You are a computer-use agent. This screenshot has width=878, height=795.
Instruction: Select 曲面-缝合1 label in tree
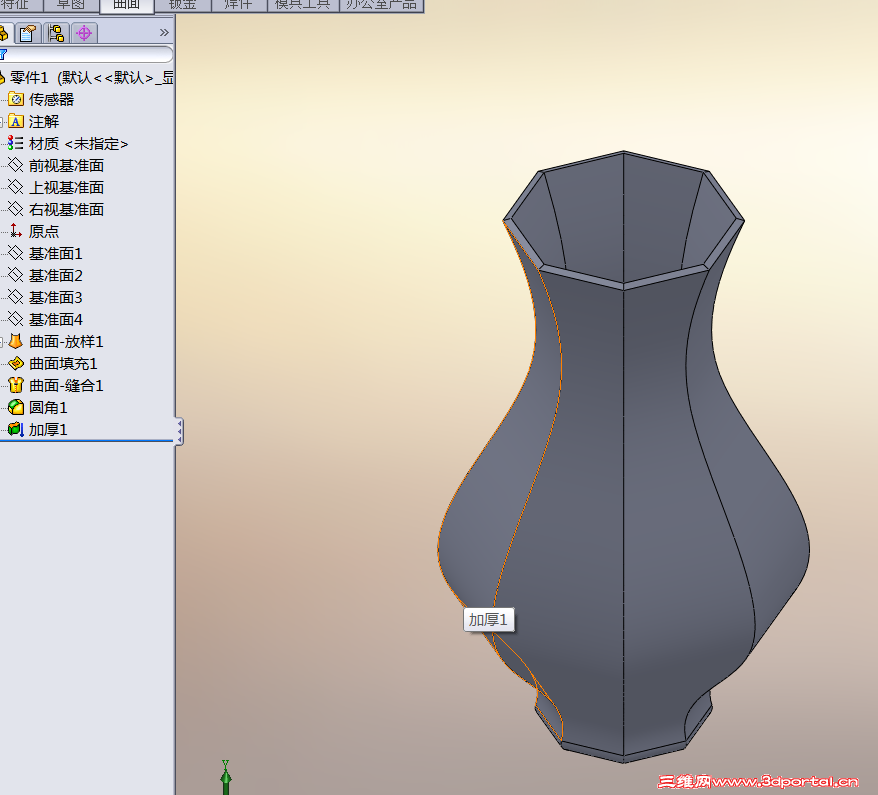pyautogui.click(x=66, y=386)
